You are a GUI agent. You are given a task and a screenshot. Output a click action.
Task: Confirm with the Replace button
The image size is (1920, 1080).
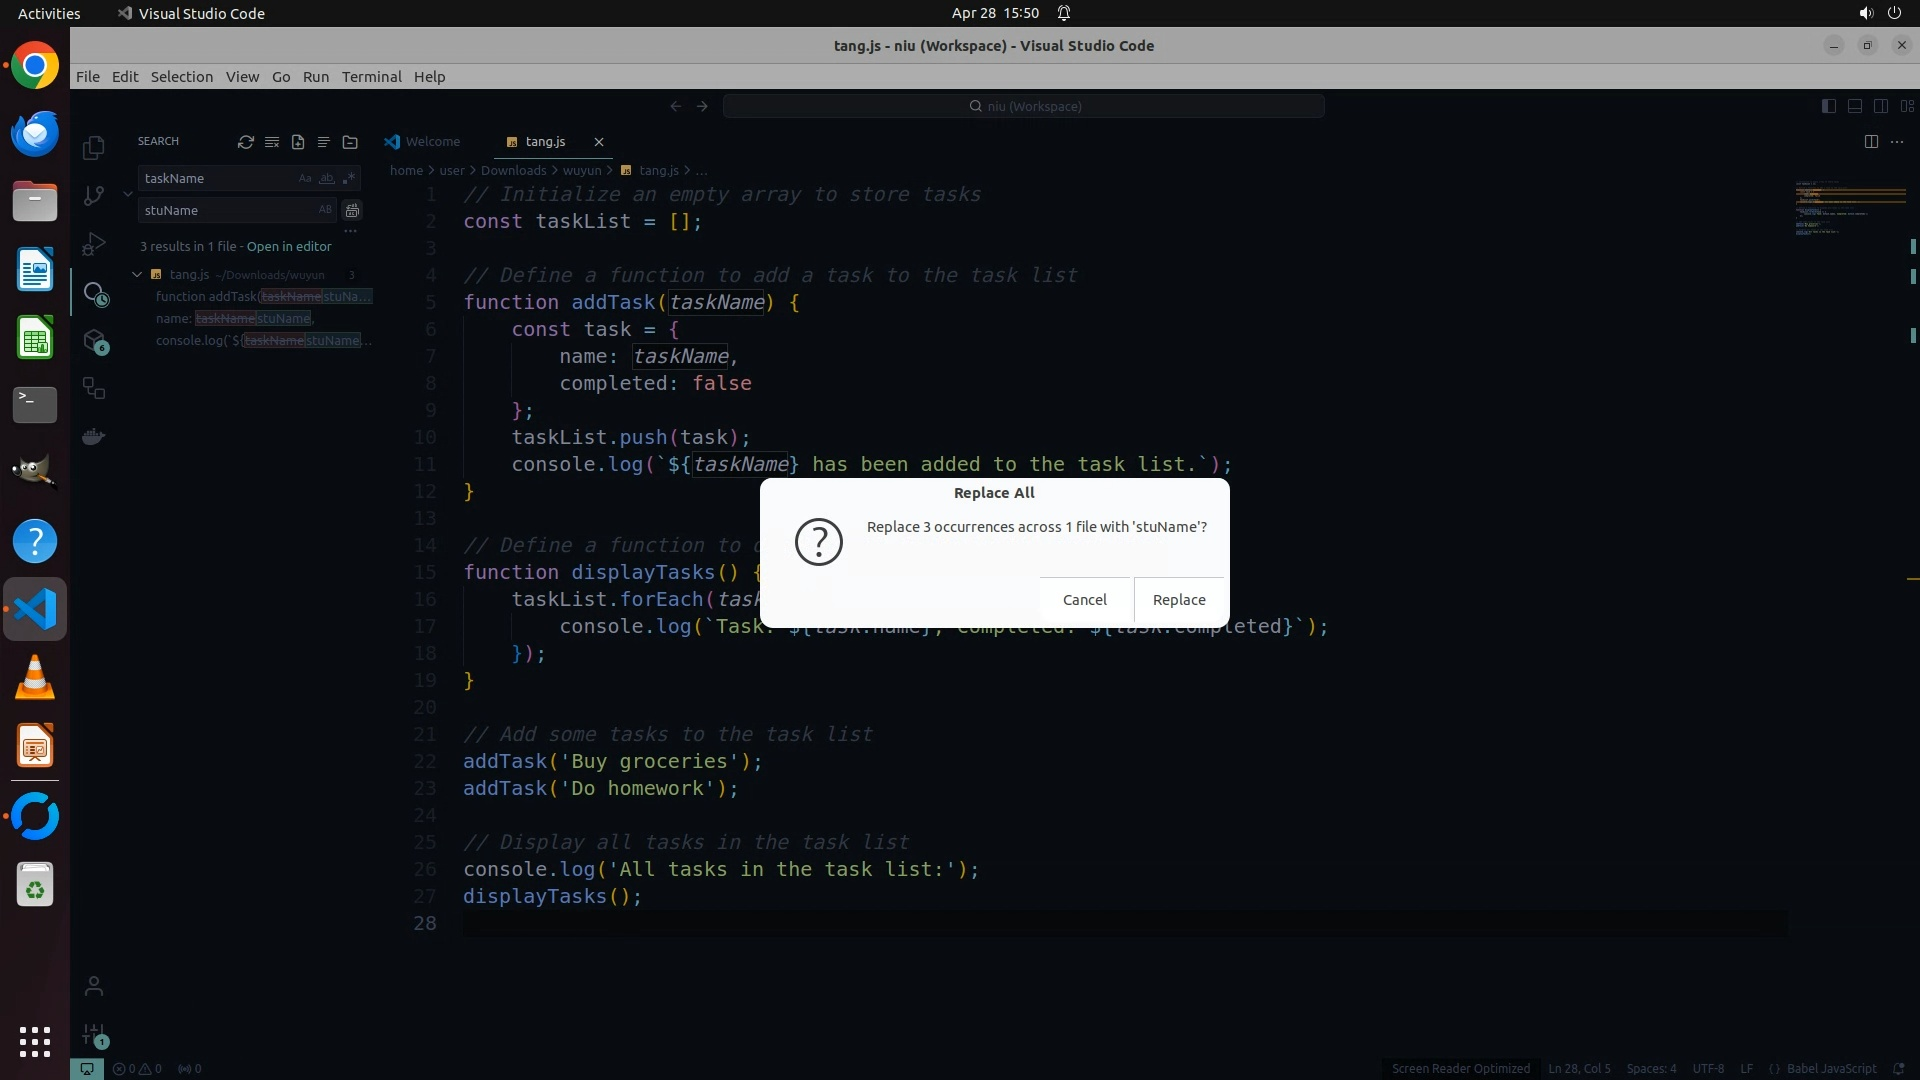[x=1178, y=600]
